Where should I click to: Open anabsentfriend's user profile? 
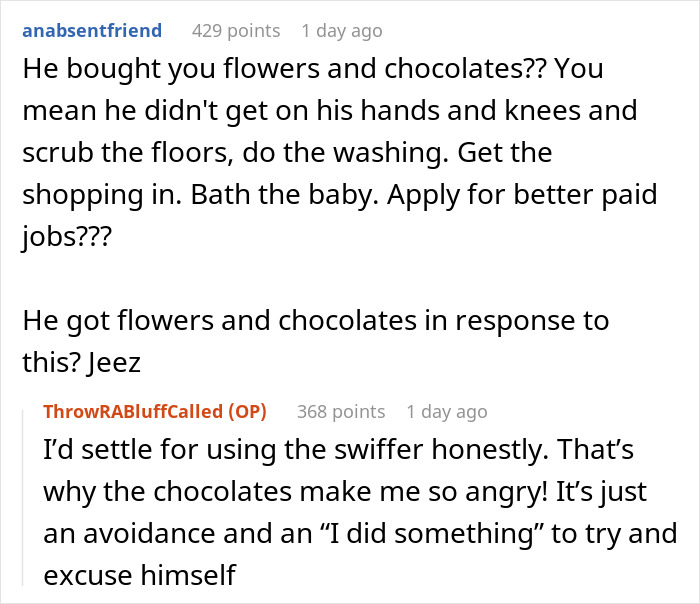point(90,31)
